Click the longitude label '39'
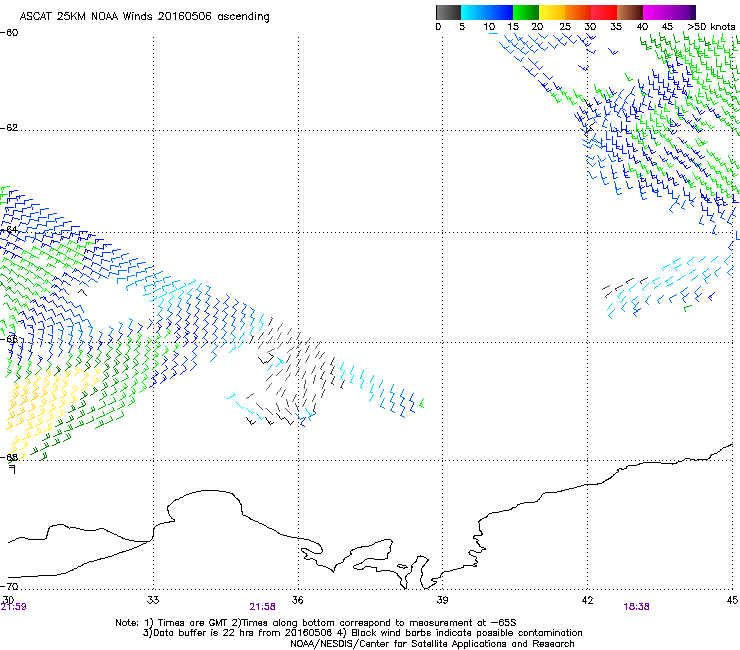The width and height of the screenshot is (740, 650). point(442,600)
